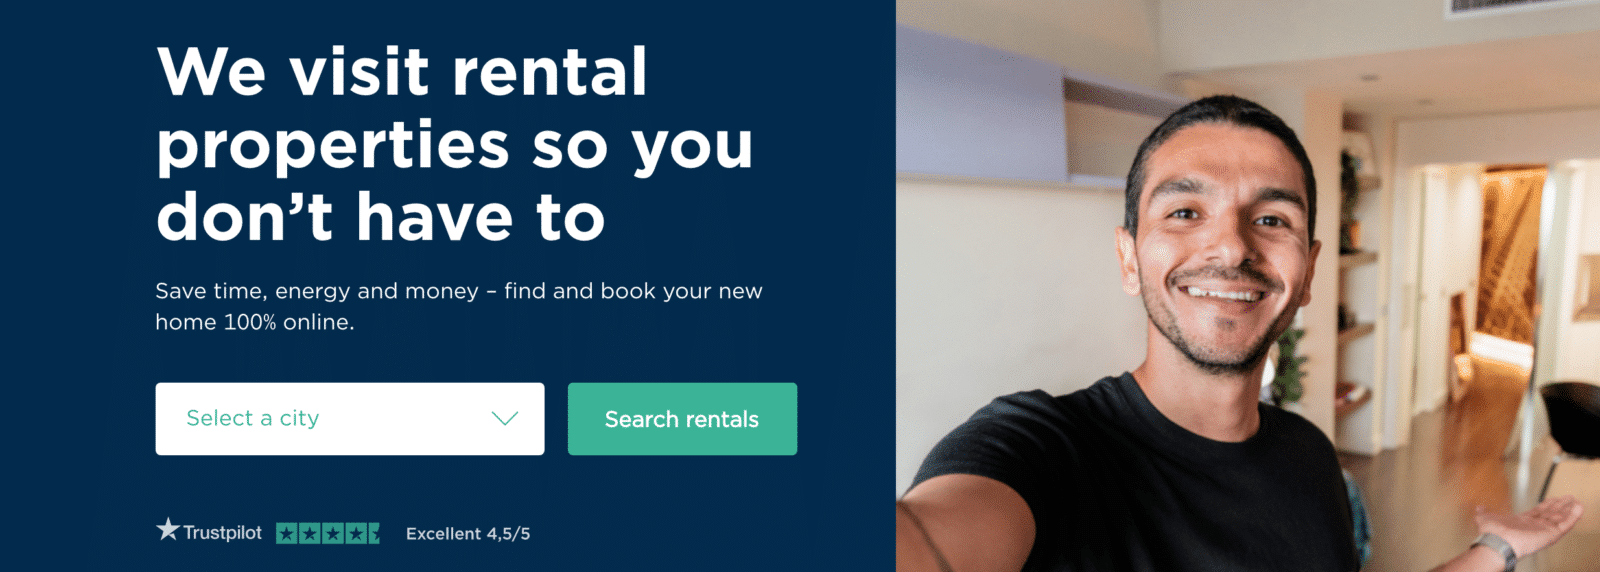Image resolution: width=1600 pixels, height=572 pixels.
Task: Click the Search rentals button
Action: point(682,419)
